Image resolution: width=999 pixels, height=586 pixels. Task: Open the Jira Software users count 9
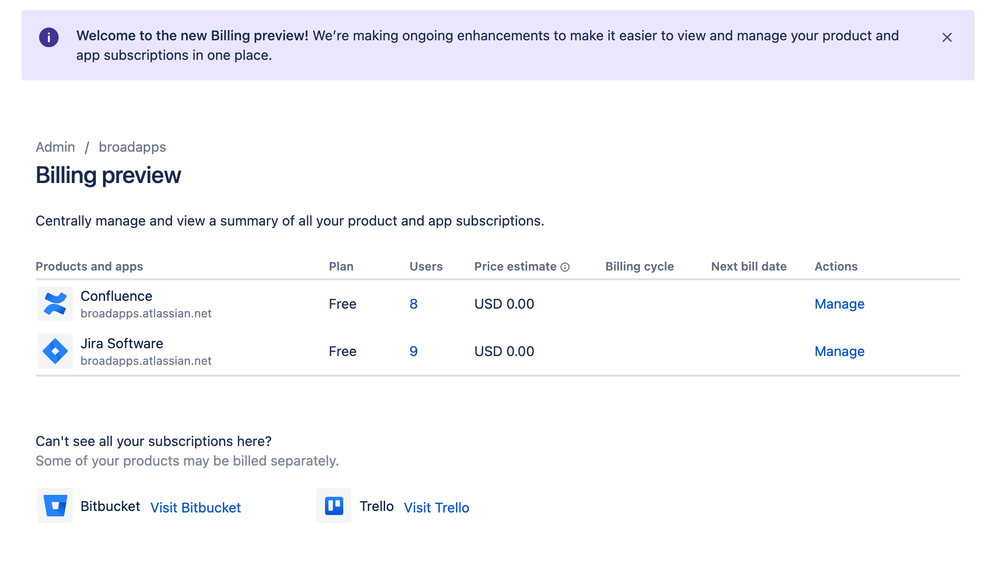pos(413,351)
